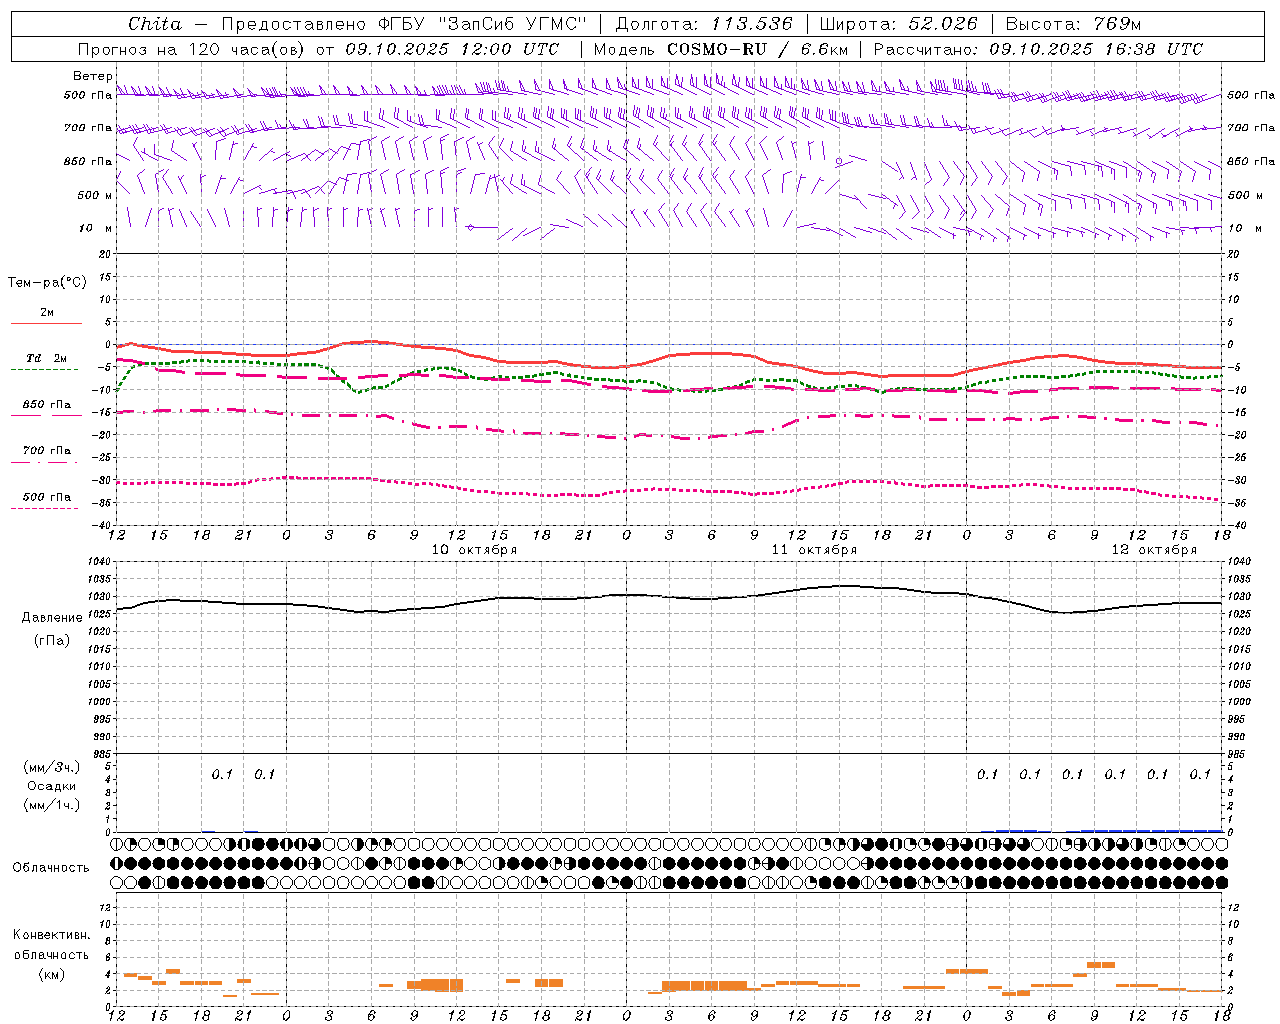Select the 11 октября date label

pos(814,550)
